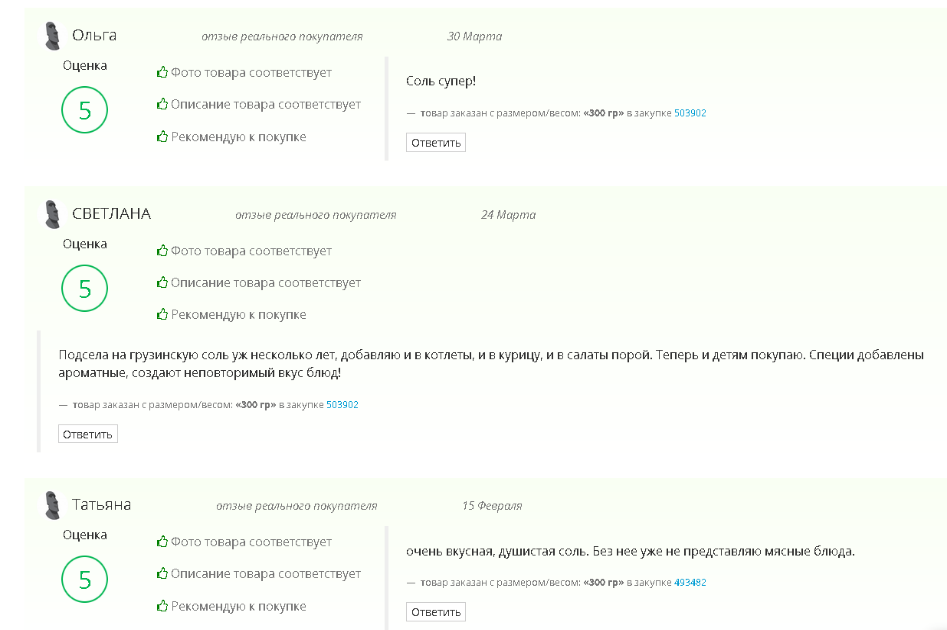
Task: Open purchase link 503902 in СВЕТЛАНА's review
Action: click(342, 405)
